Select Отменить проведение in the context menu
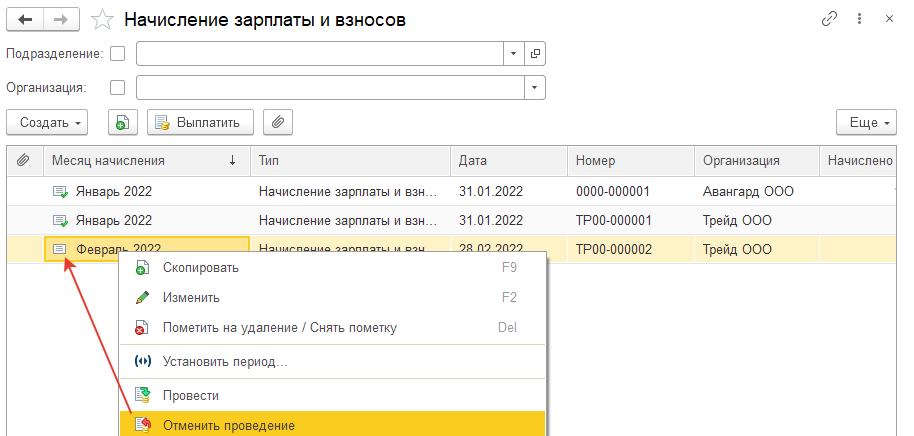 pos(229,426)
